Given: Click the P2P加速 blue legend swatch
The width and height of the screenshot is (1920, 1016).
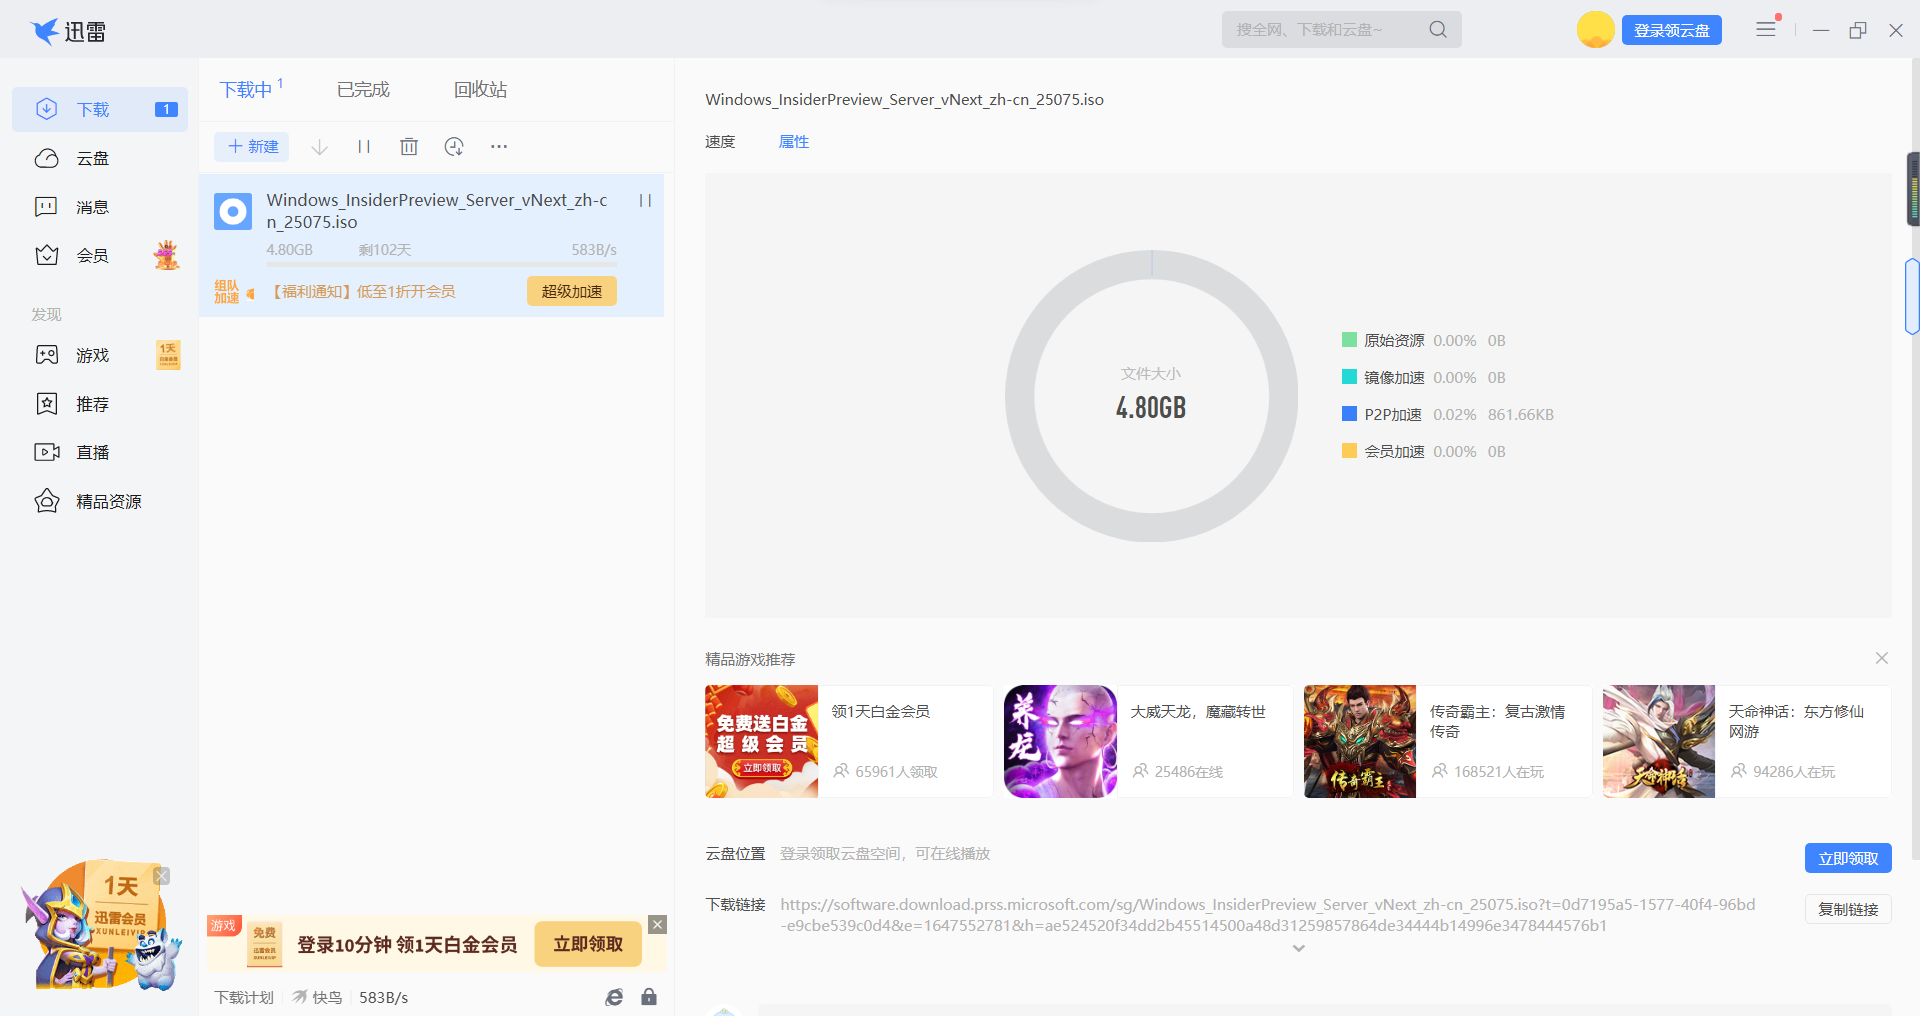Looking at the screenshot, I should point(1349,414).
